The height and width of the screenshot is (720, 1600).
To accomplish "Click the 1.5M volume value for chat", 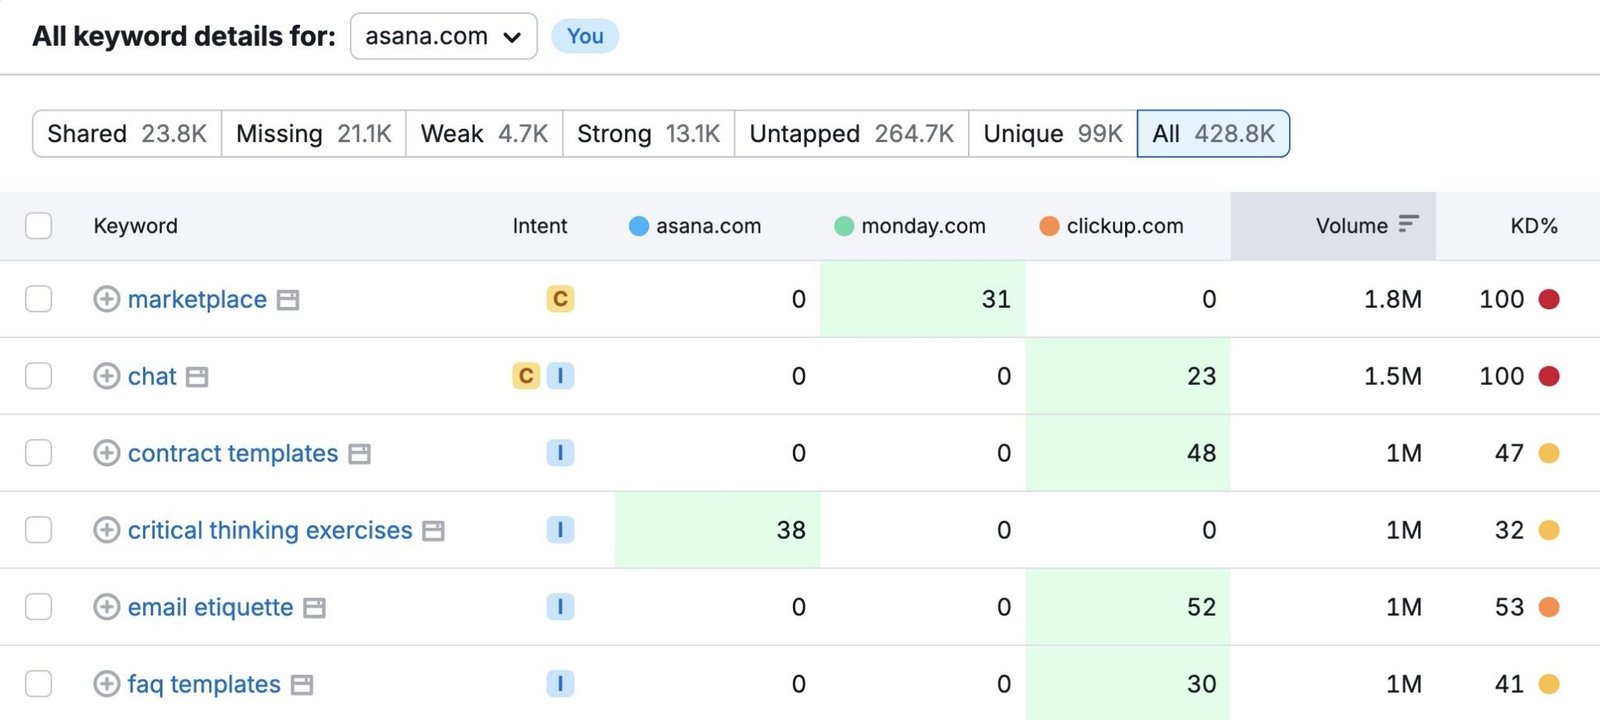I will [x=1393, y=376].
